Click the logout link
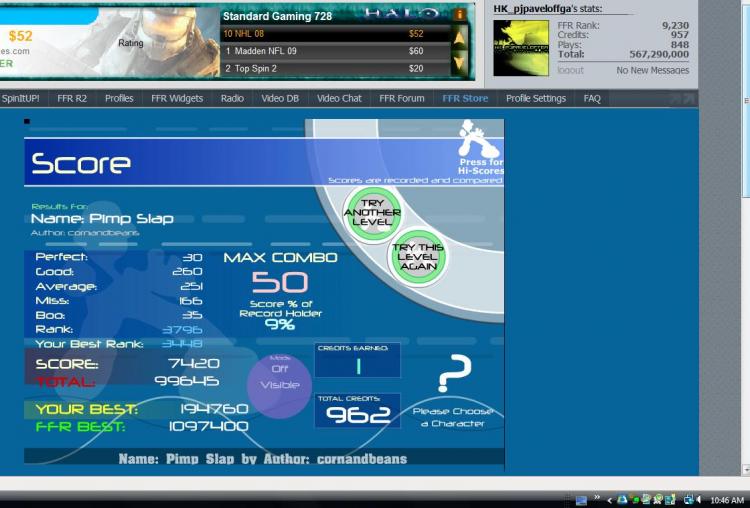Screen dimensions: 750x508 (x=570, y=70)
